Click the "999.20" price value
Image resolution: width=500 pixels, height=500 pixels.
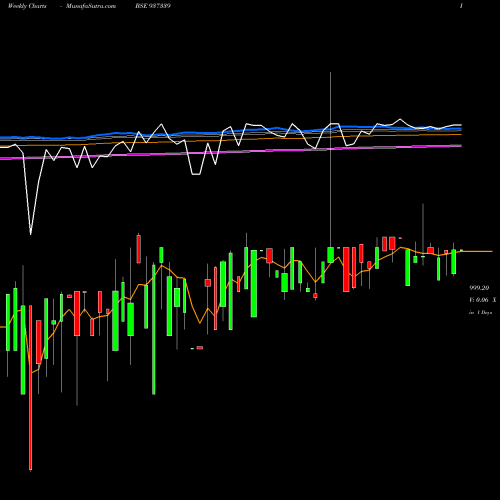click(479, 288)
